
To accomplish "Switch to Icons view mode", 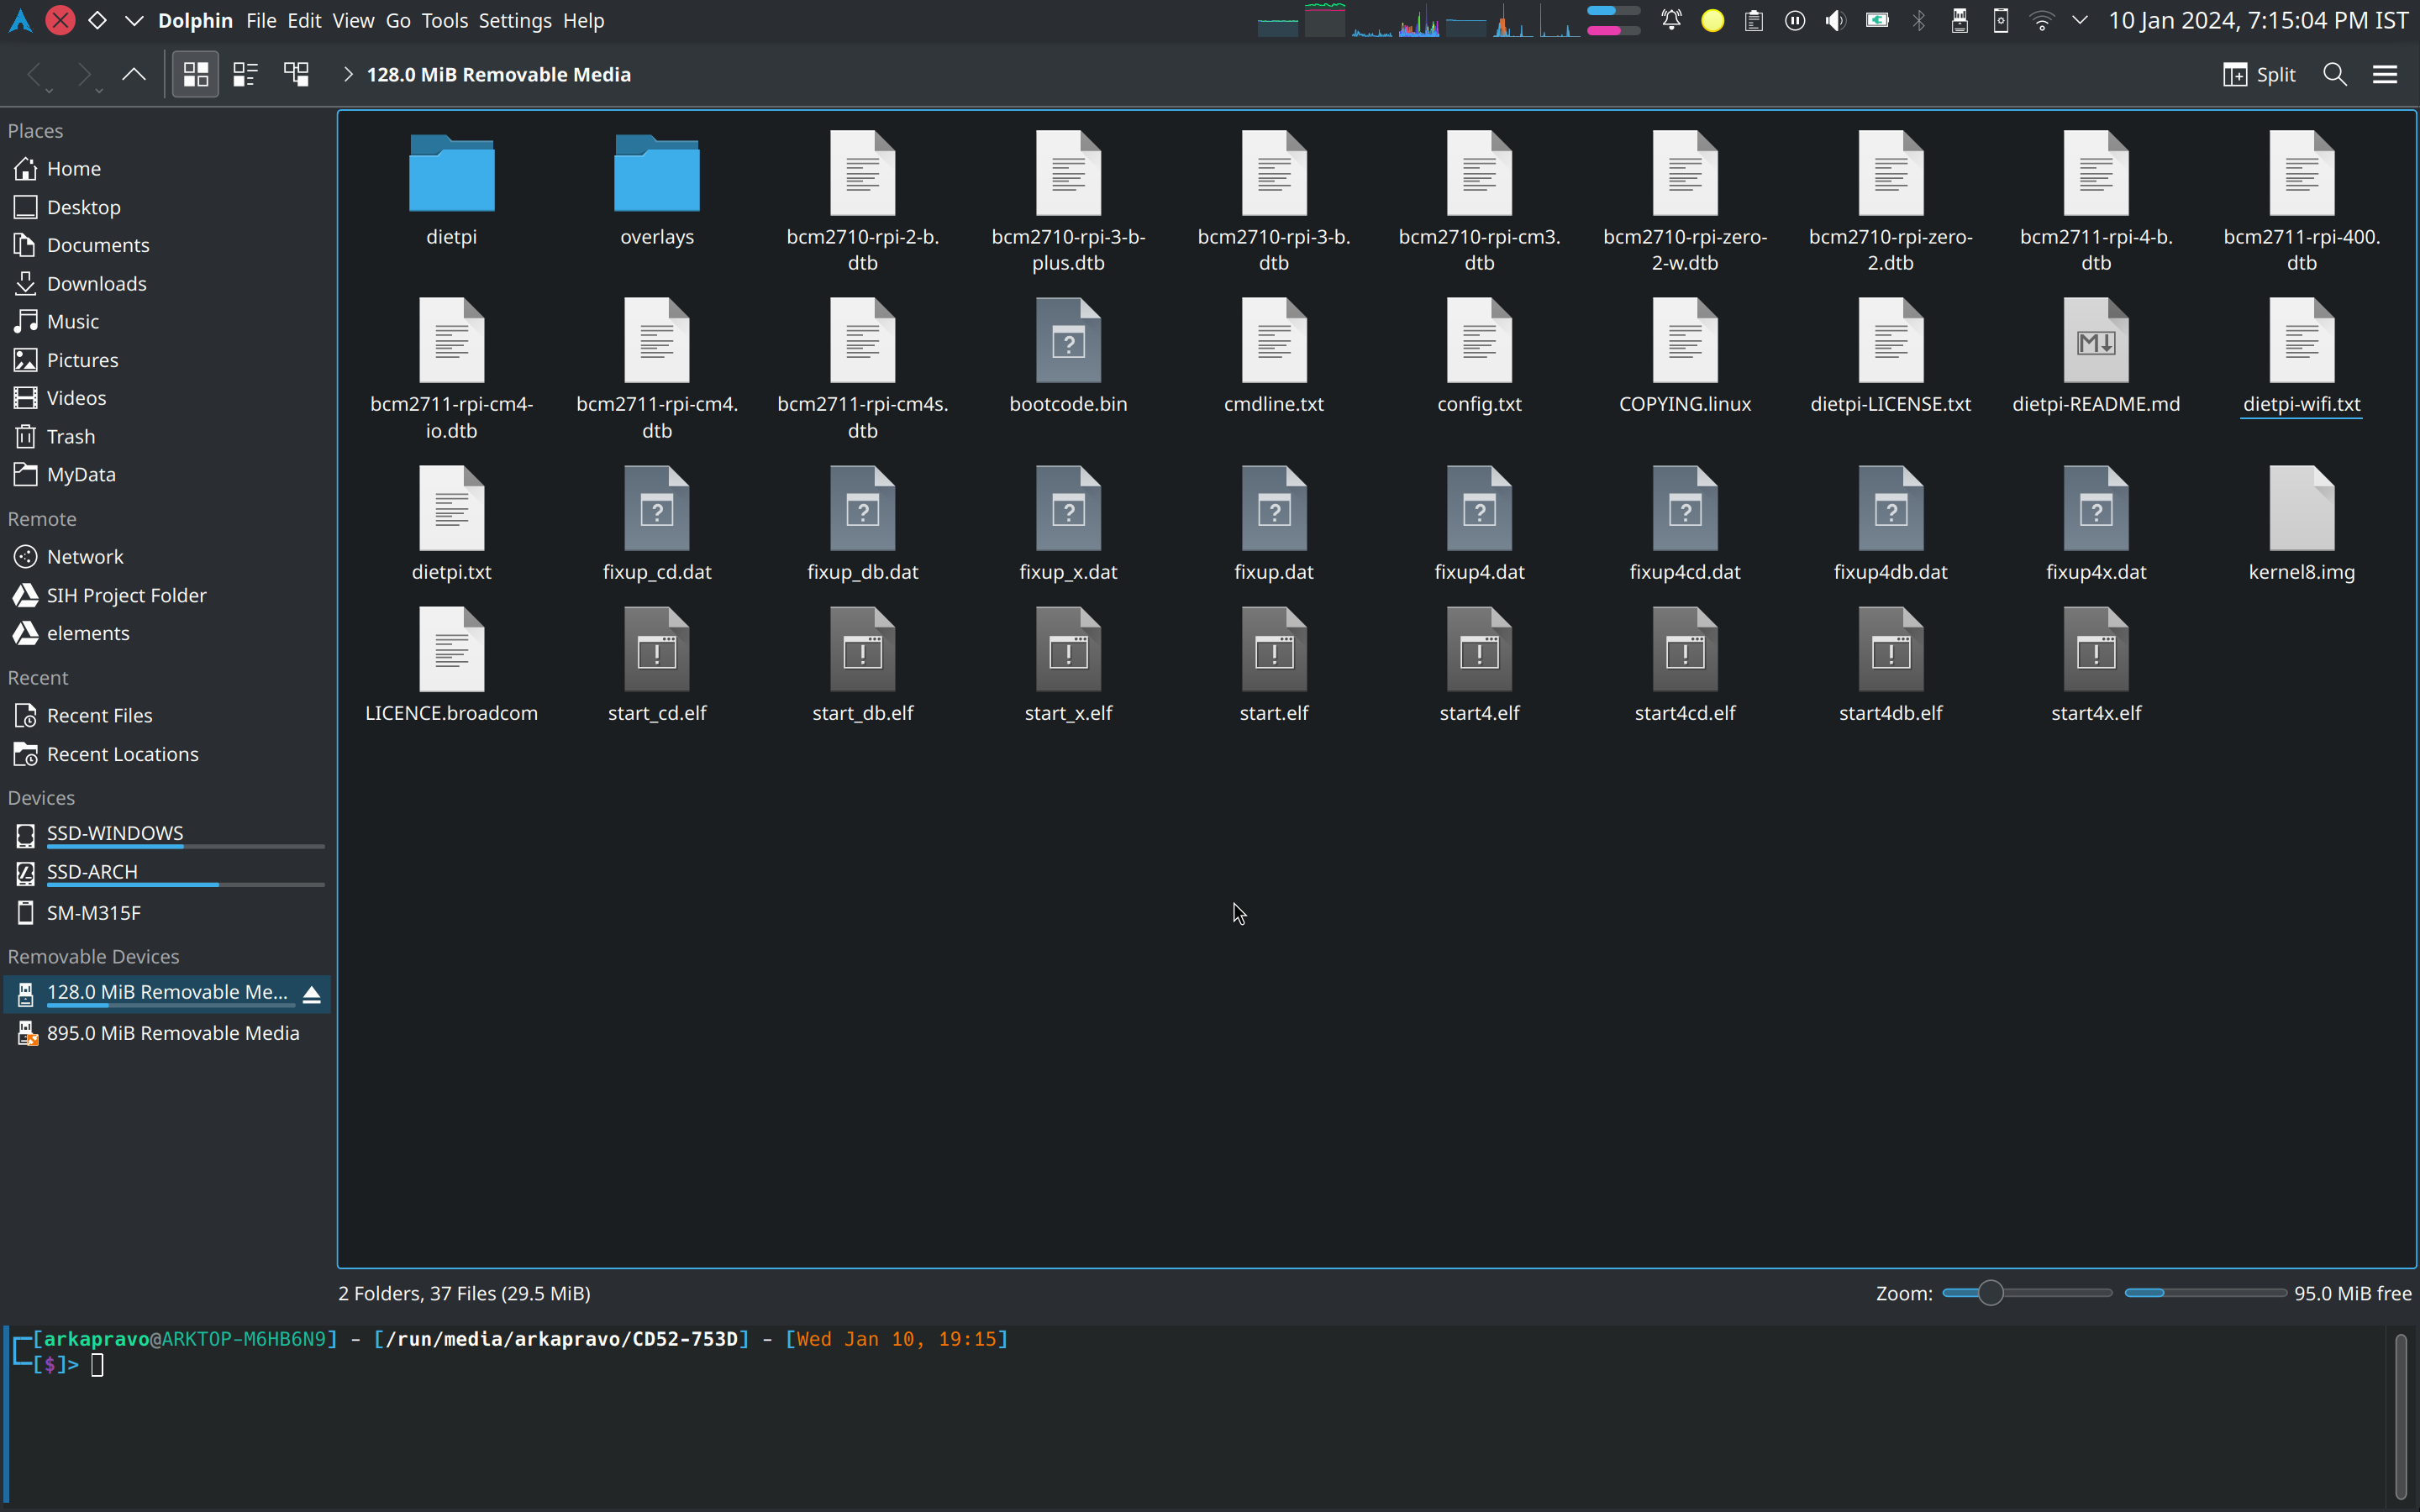I will (x=195, y=75).
